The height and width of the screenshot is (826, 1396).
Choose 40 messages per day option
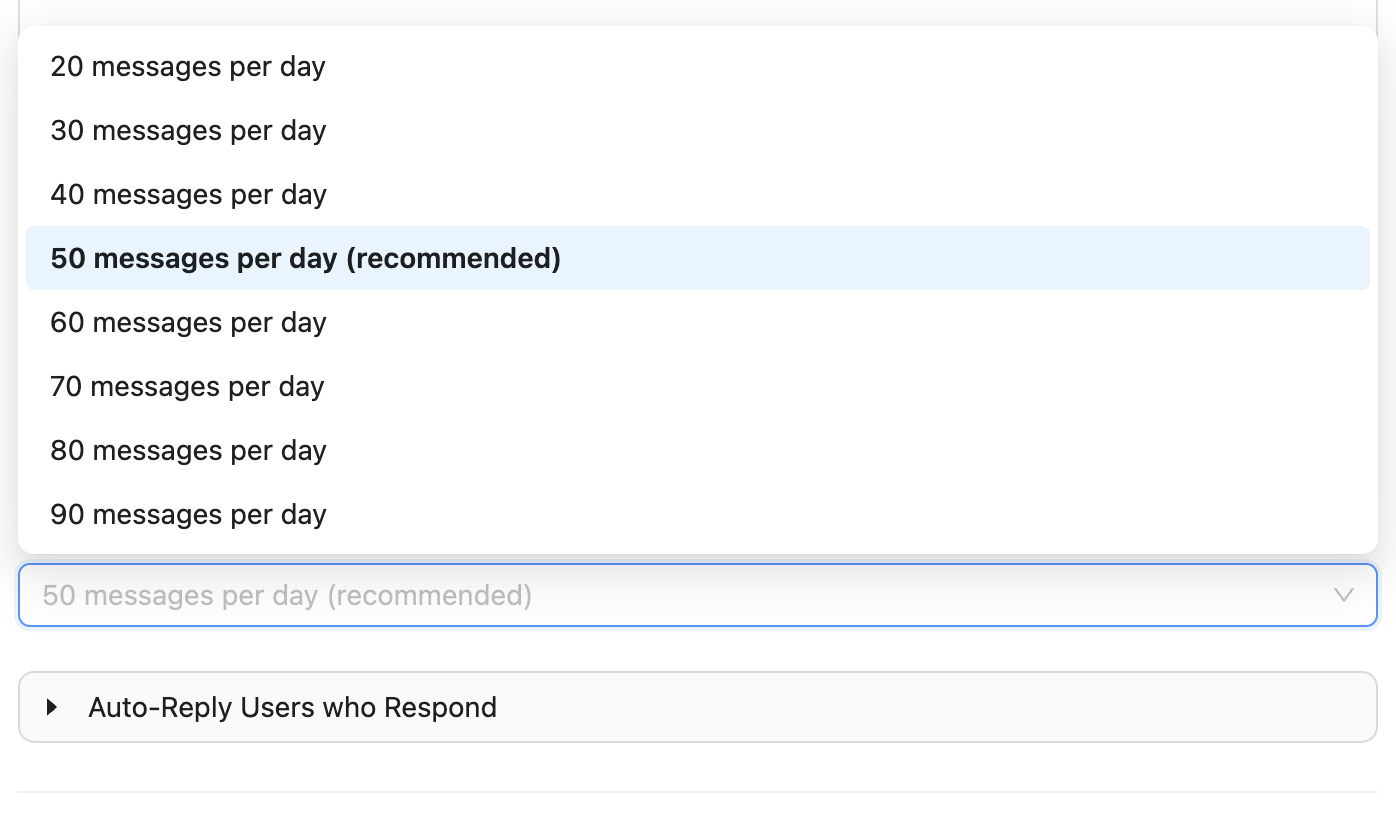click(187, 194)
